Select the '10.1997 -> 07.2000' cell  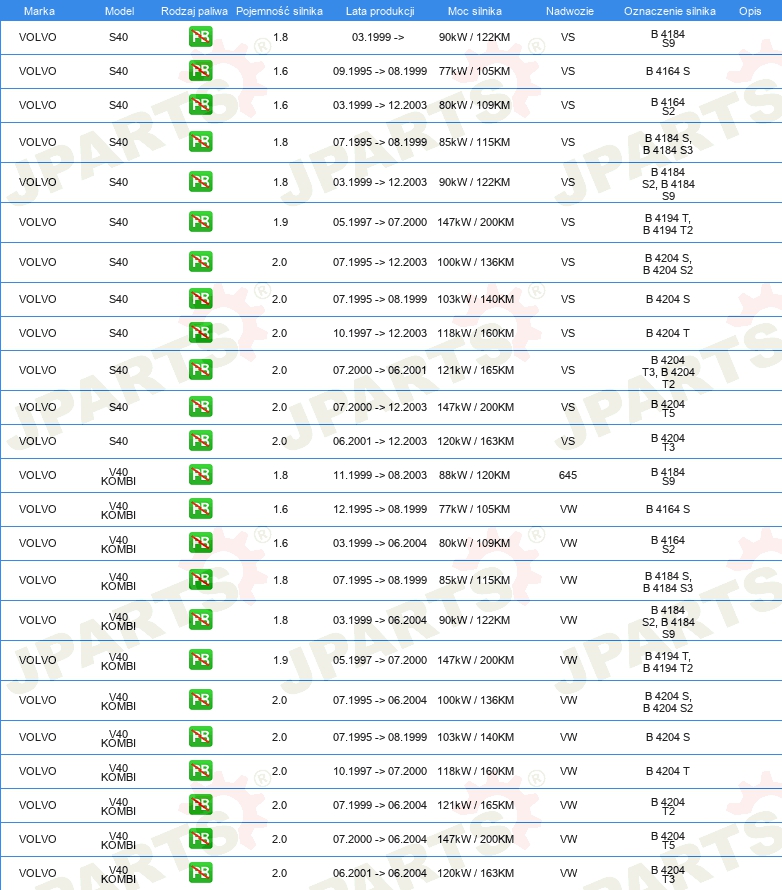(380, 771)
